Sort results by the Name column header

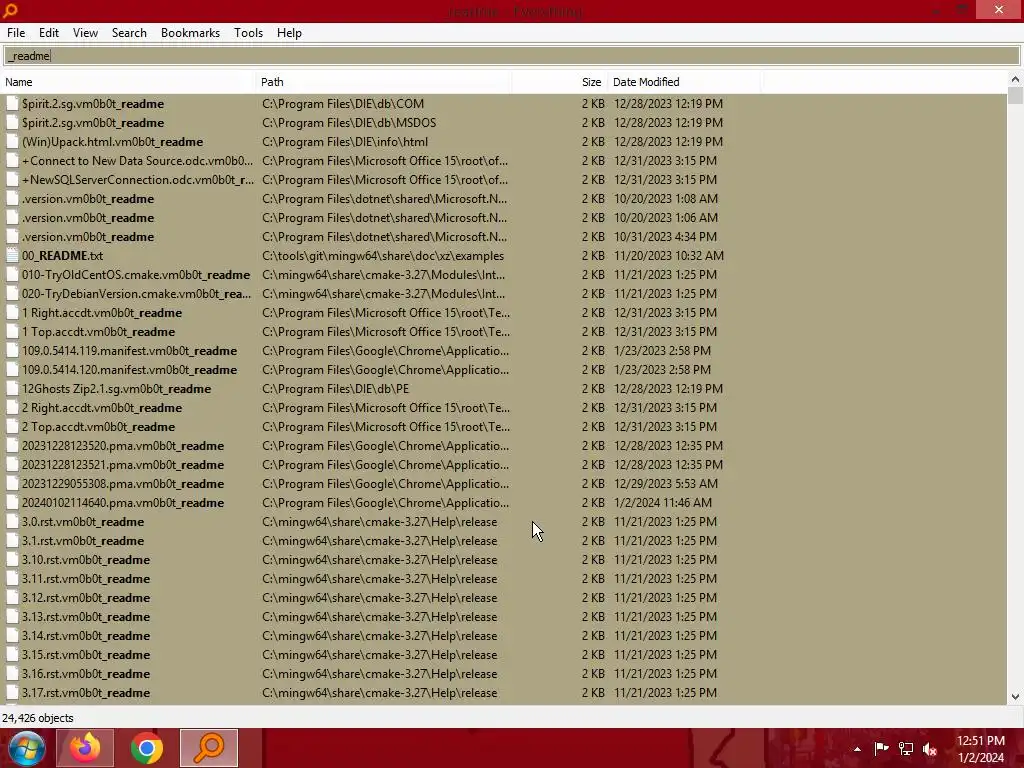coord(128,82)
